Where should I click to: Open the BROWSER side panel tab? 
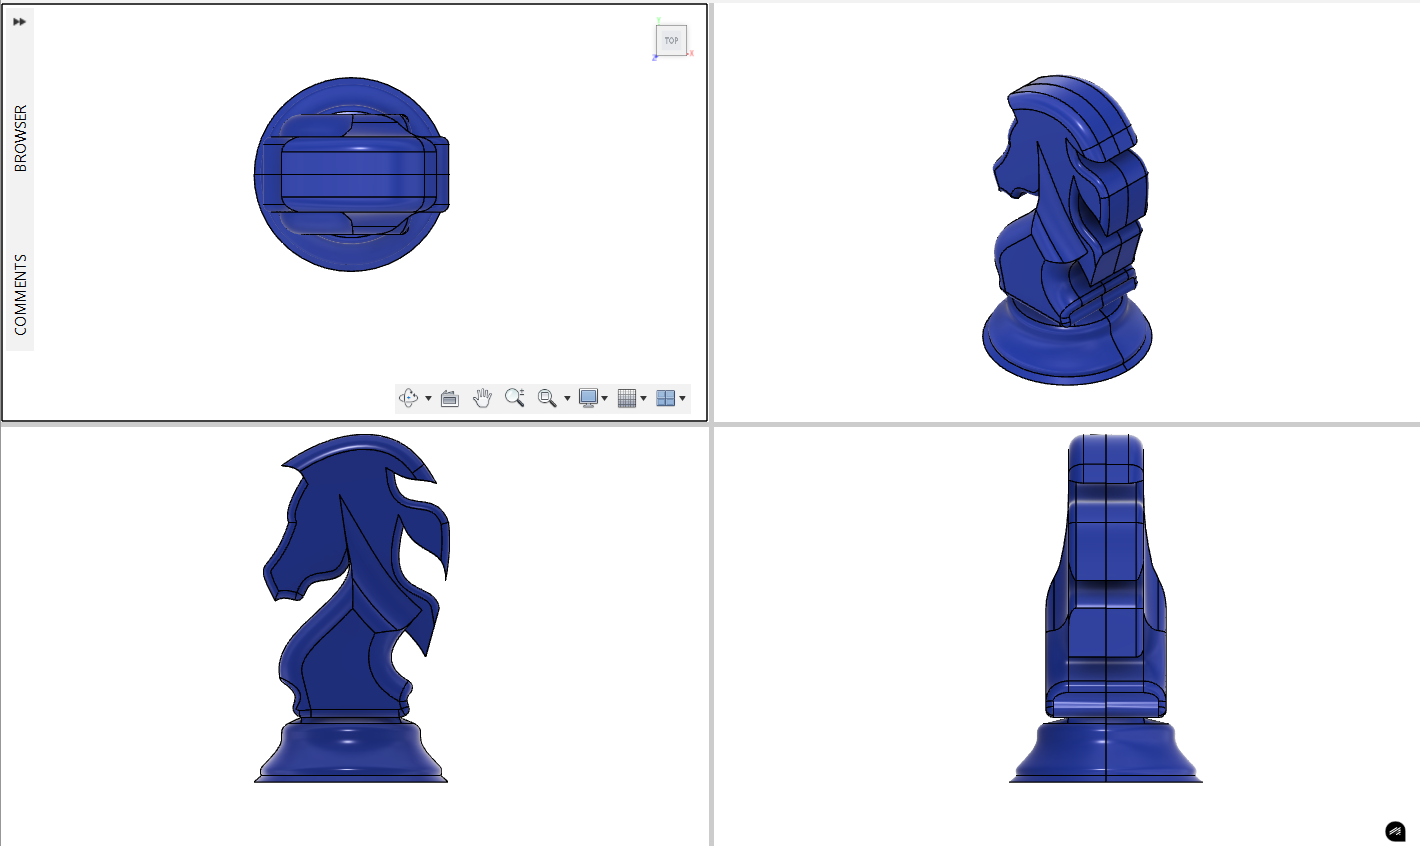pos(20,138)
